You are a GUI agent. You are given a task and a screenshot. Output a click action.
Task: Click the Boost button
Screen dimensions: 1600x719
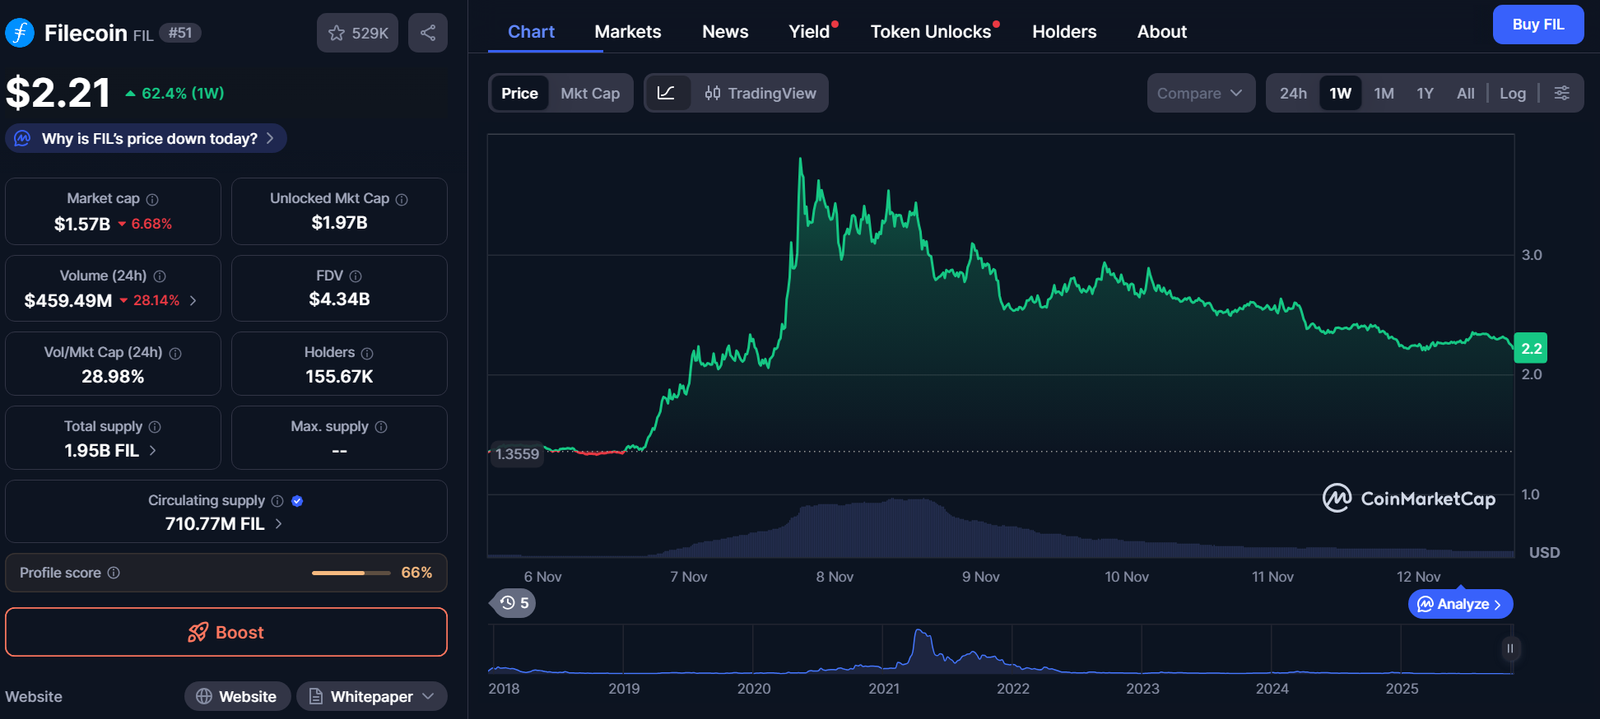[x=226, y=632]
